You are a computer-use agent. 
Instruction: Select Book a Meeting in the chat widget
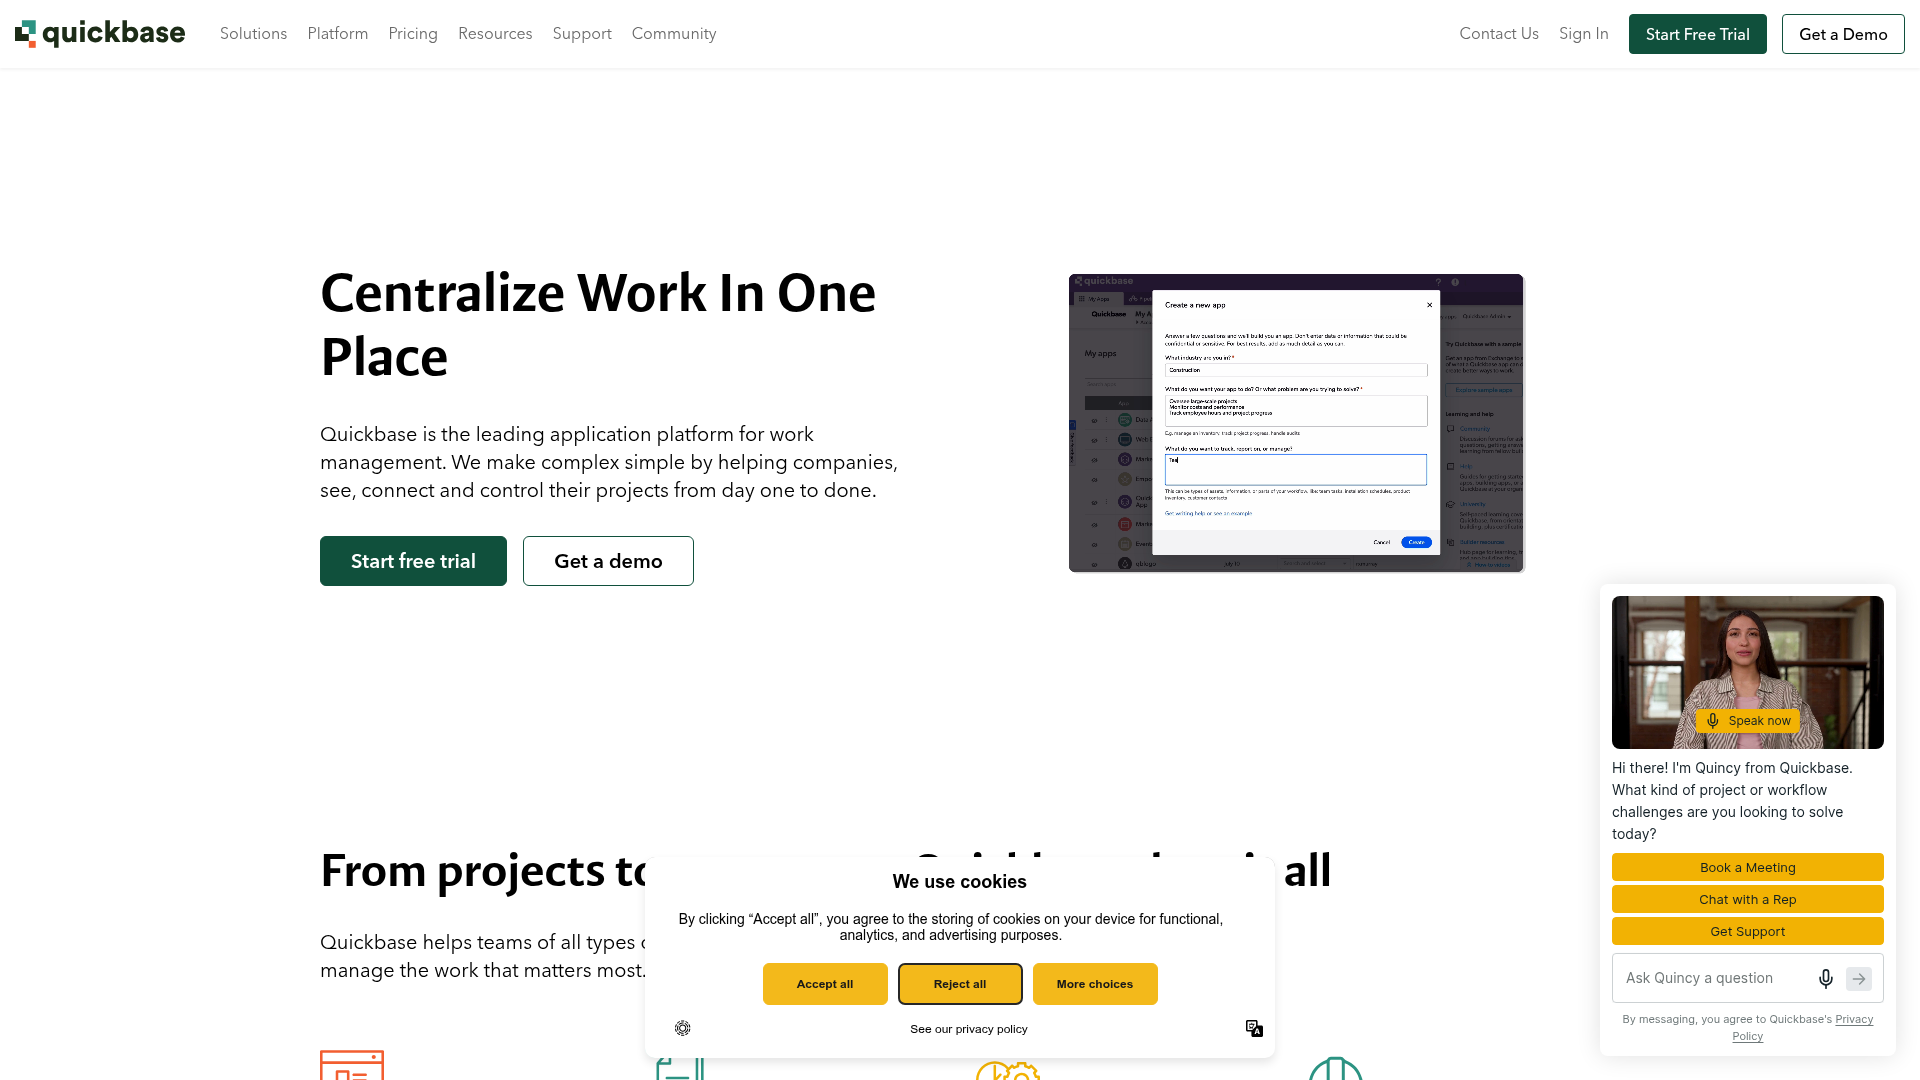1747,867
